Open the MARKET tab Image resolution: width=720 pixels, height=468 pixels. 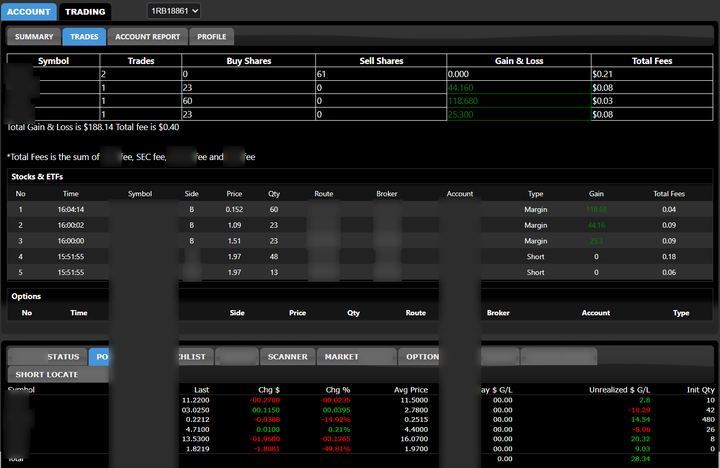[356, 357]
